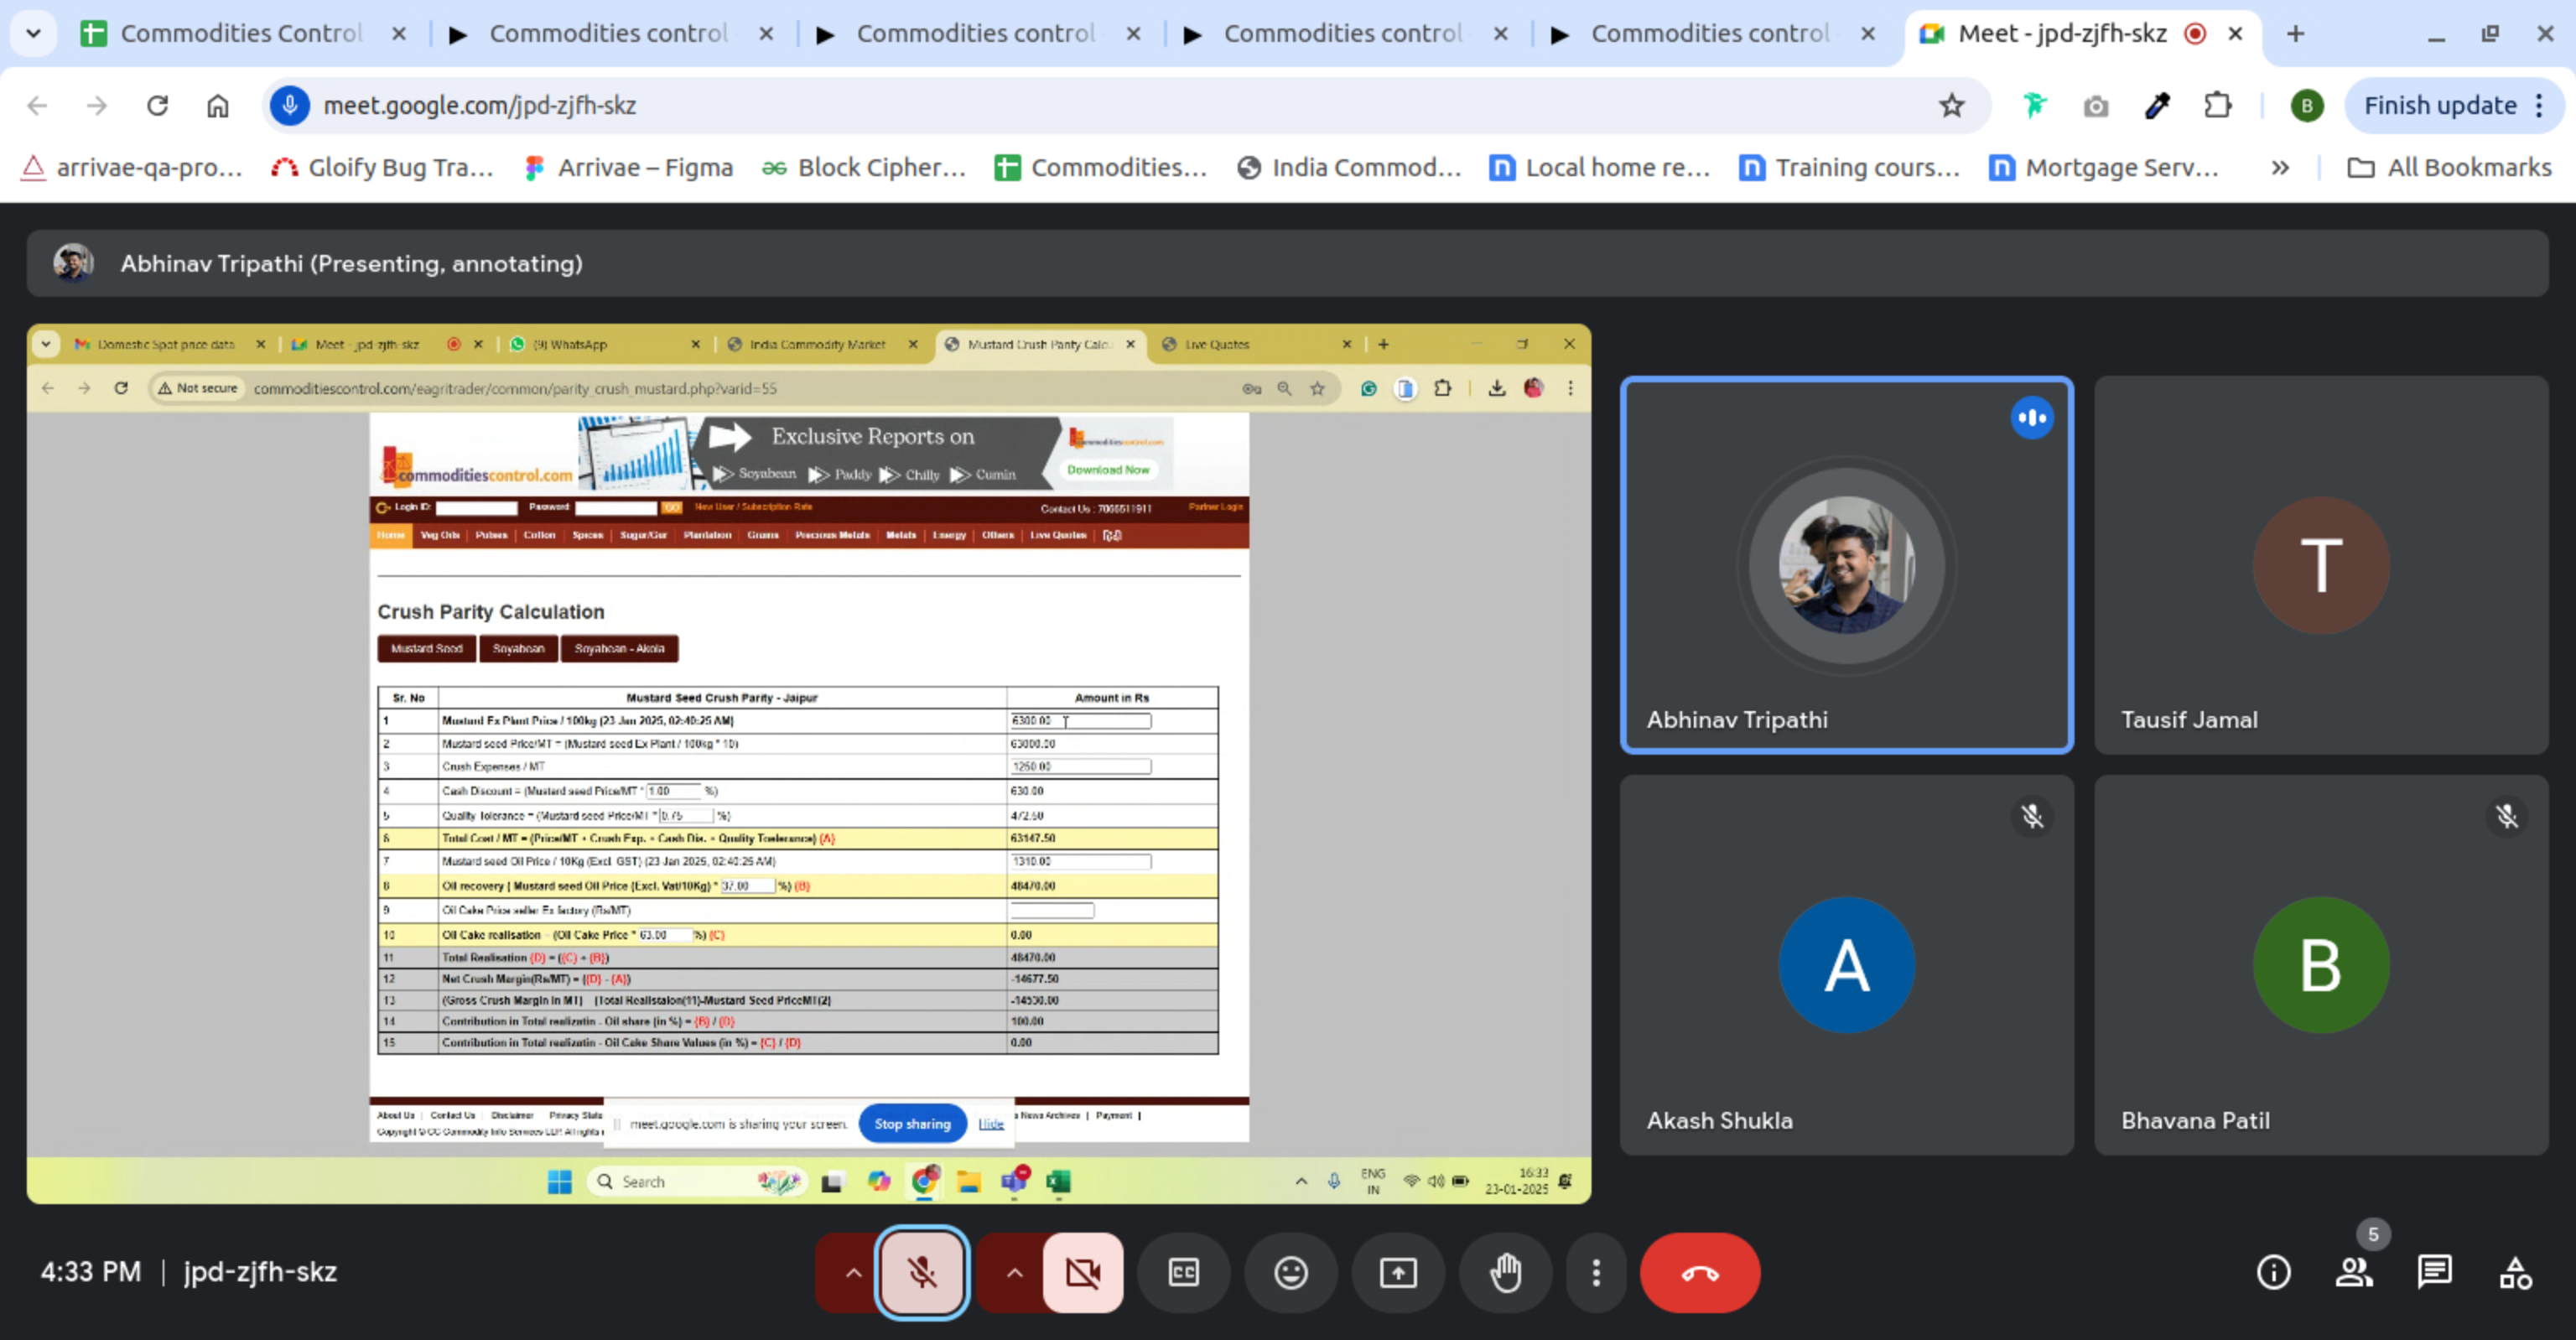Expand audio settings arrow beside microphone
This screenshot has height=1340, width=2576.
coord(852,1272)
